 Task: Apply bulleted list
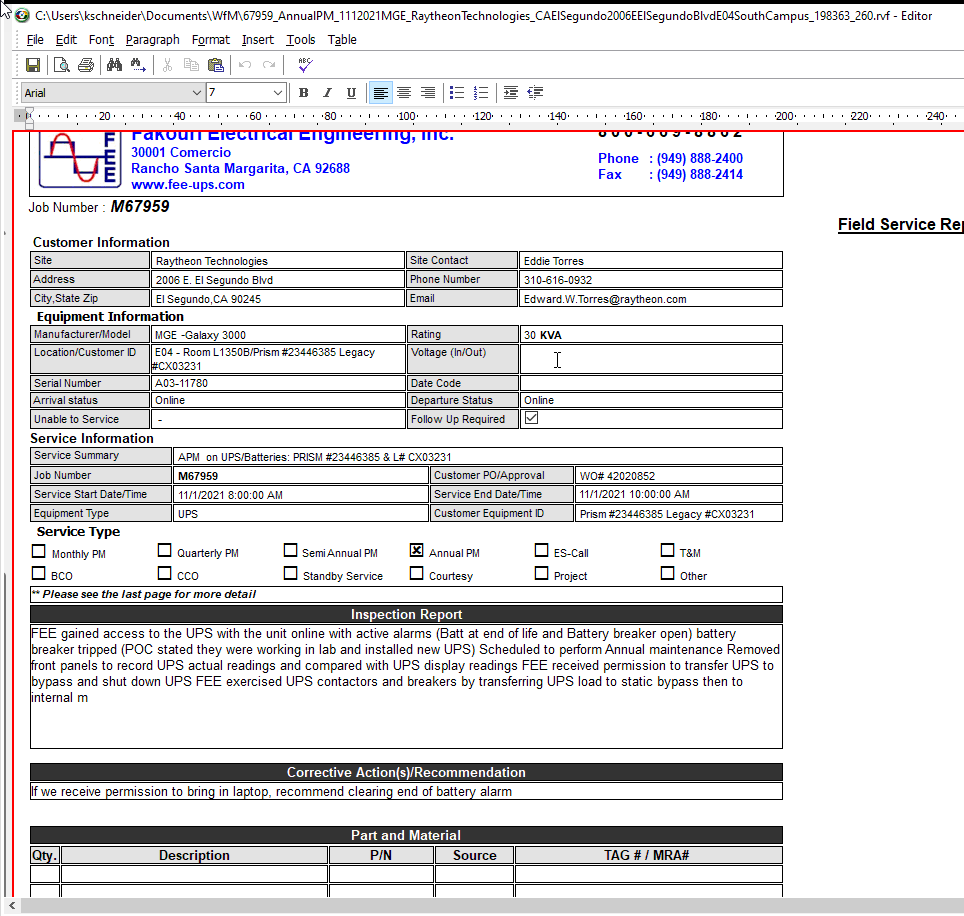click(457, 93)
